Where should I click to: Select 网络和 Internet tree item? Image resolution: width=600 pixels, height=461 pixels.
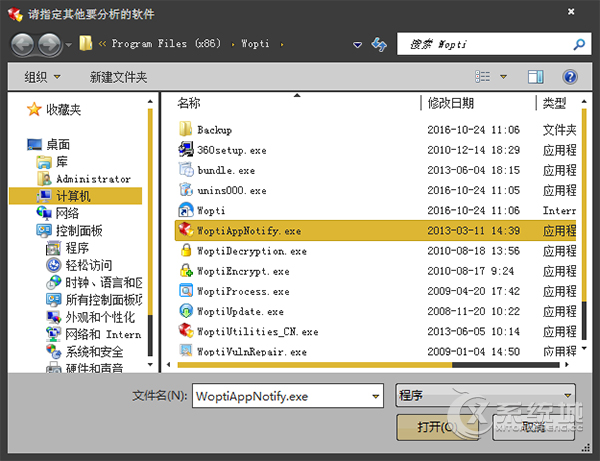103,334
